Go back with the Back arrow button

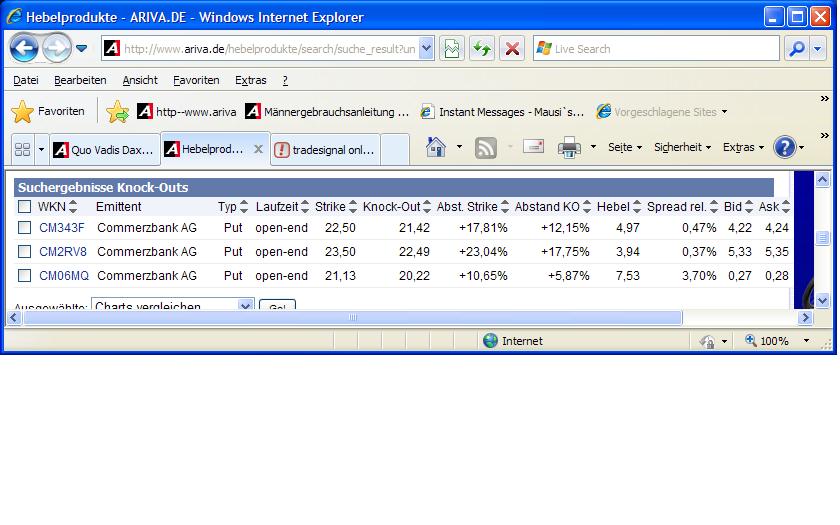24,48
